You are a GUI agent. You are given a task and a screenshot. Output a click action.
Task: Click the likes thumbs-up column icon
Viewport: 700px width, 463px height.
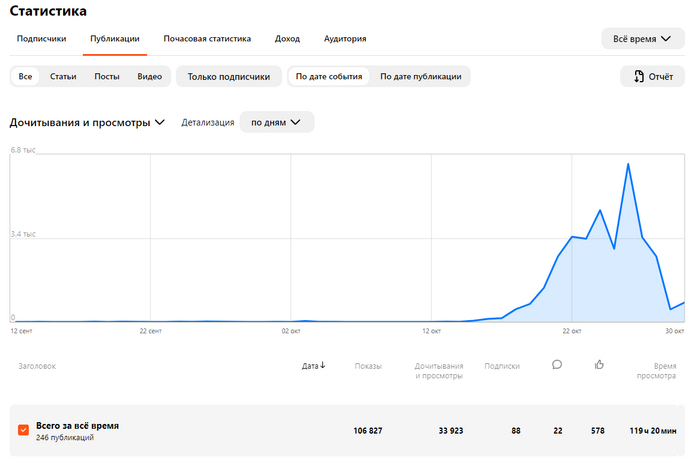pos(599,364)
